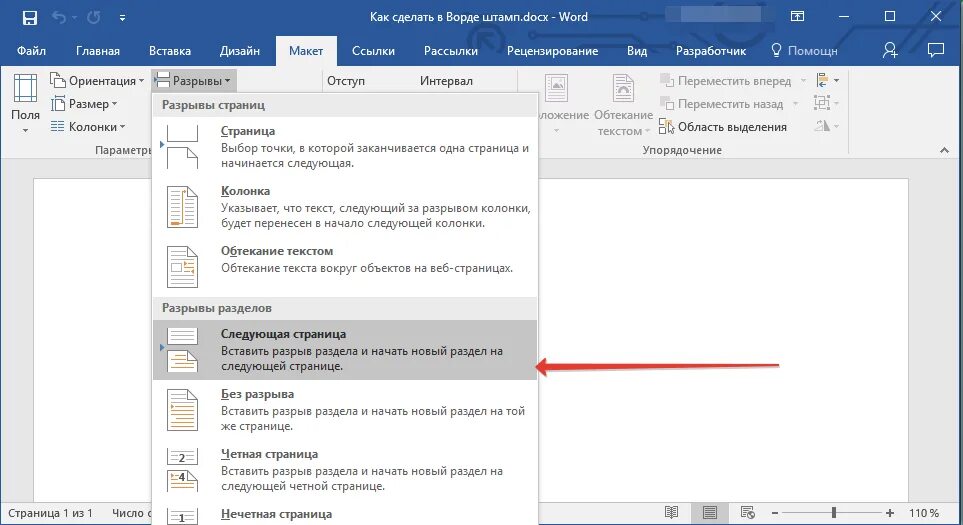Open the Comments speech bubble icon

click(x=935, y=50)
